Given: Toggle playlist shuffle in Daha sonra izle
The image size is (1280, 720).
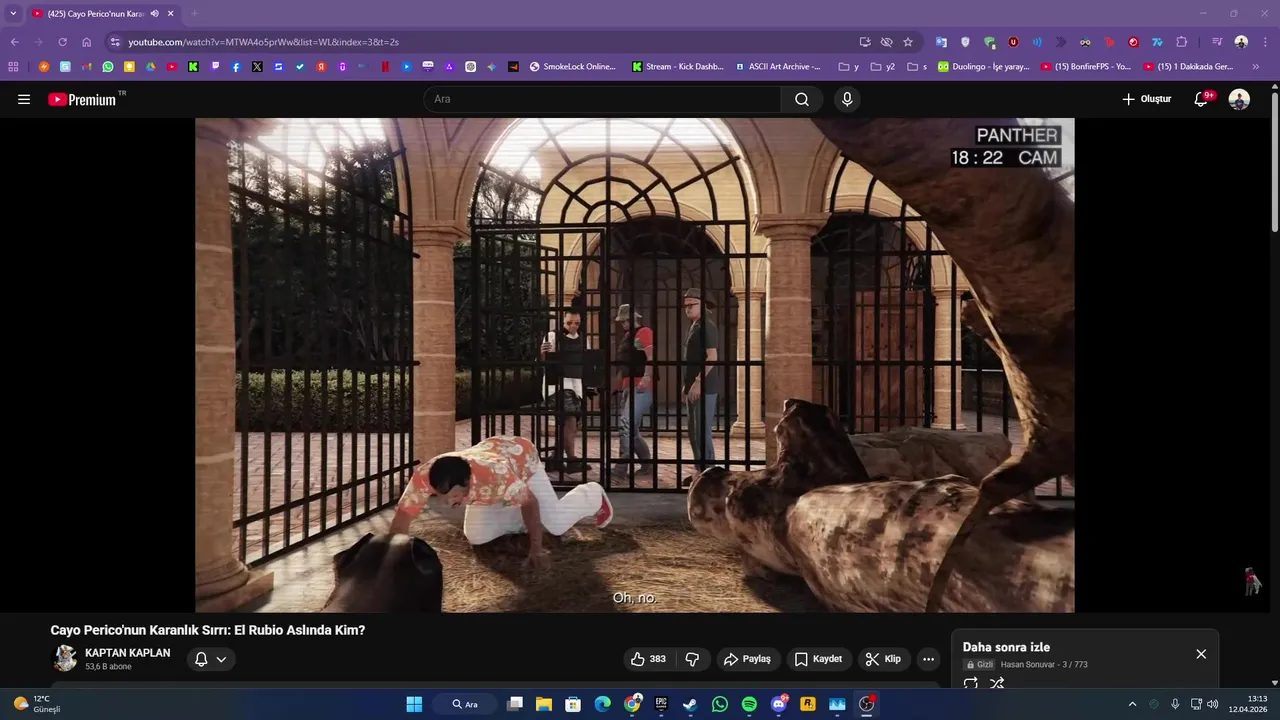Looking at the screenshot, I should point(997,684).
